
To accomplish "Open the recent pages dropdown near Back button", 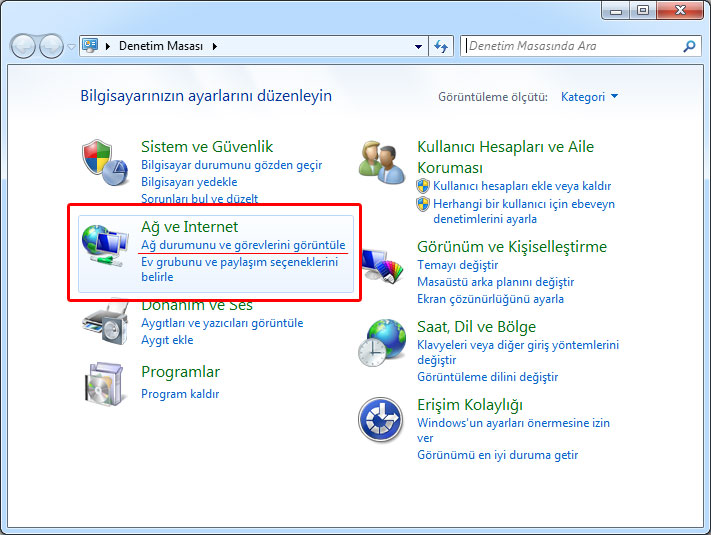I will coord(70,46).
